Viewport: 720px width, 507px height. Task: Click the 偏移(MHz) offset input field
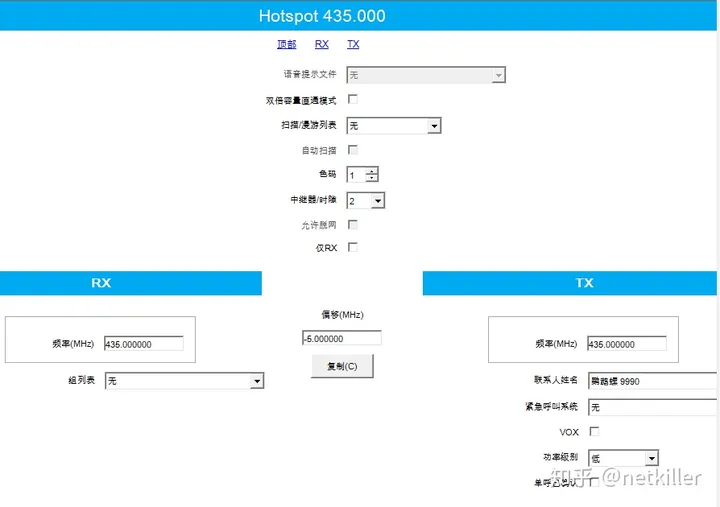point(341,338)
